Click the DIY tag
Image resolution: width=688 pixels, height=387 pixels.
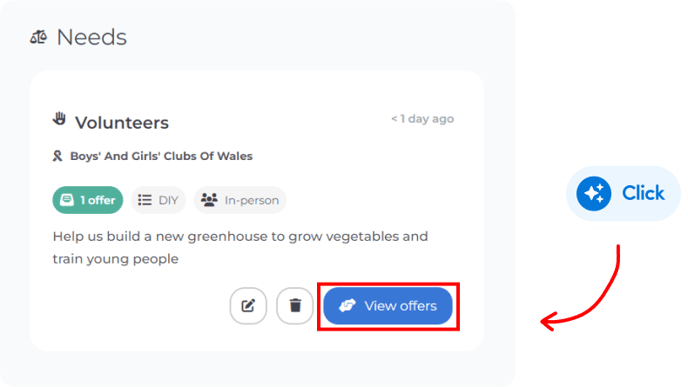158,200
